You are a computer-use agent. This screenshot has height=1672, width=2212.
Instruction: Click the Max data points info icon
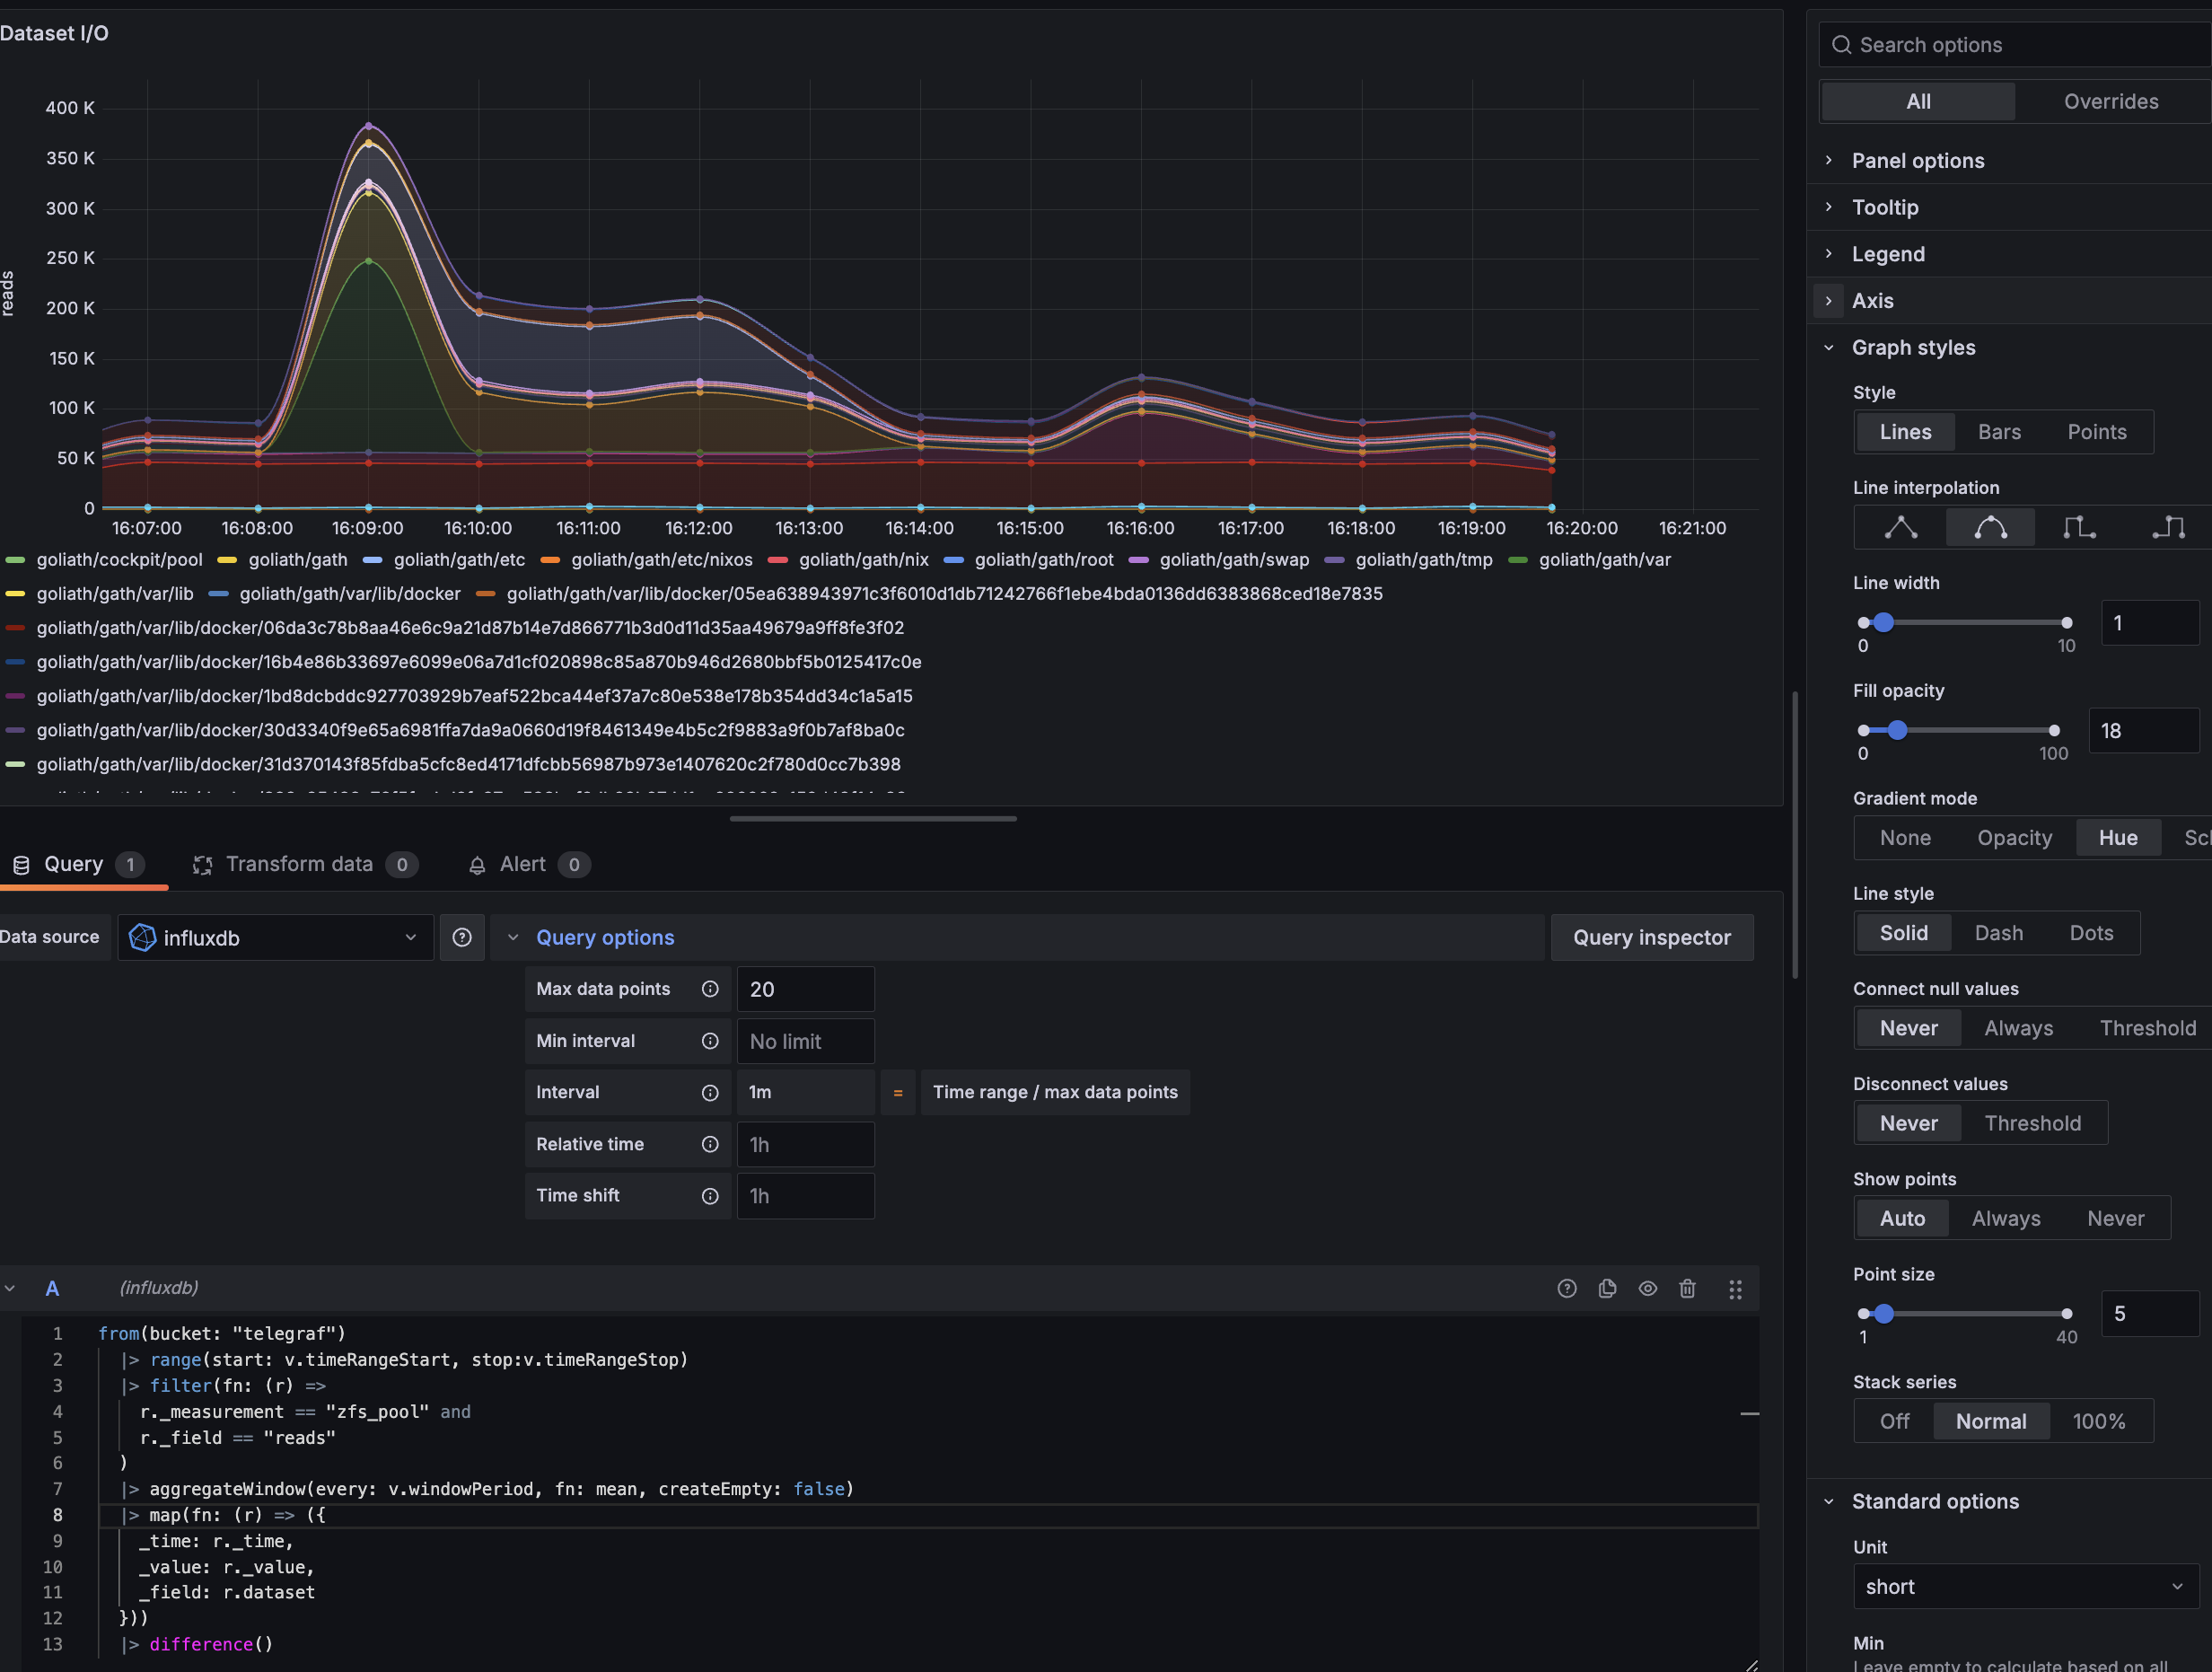point(710,989)
